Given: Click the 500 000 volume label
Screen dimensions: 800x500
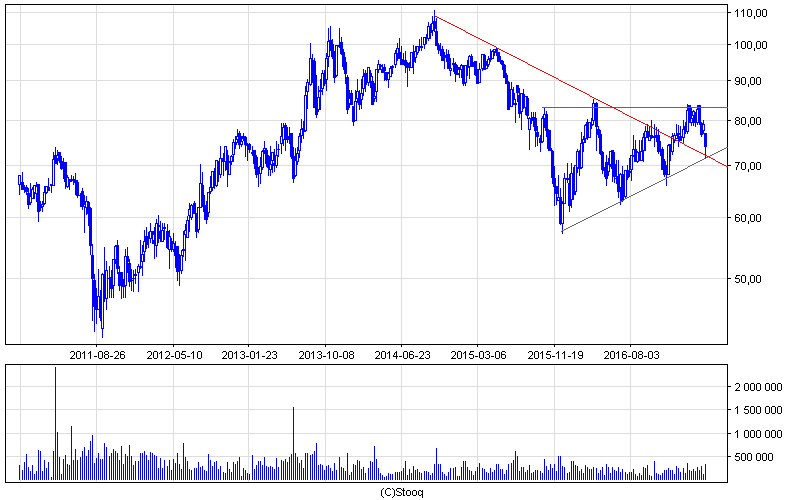Looking at the screenshot, I should tap(754, 457).
